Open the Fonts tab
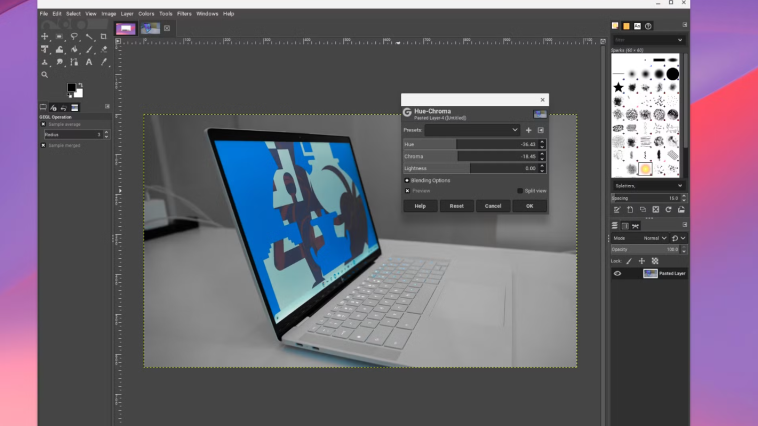 (637, 26)
